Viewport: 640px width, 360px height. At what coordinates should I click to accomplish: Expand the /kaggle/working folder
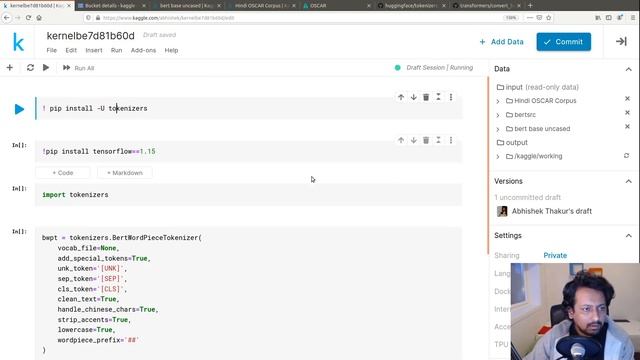click(x=498, y=157)
